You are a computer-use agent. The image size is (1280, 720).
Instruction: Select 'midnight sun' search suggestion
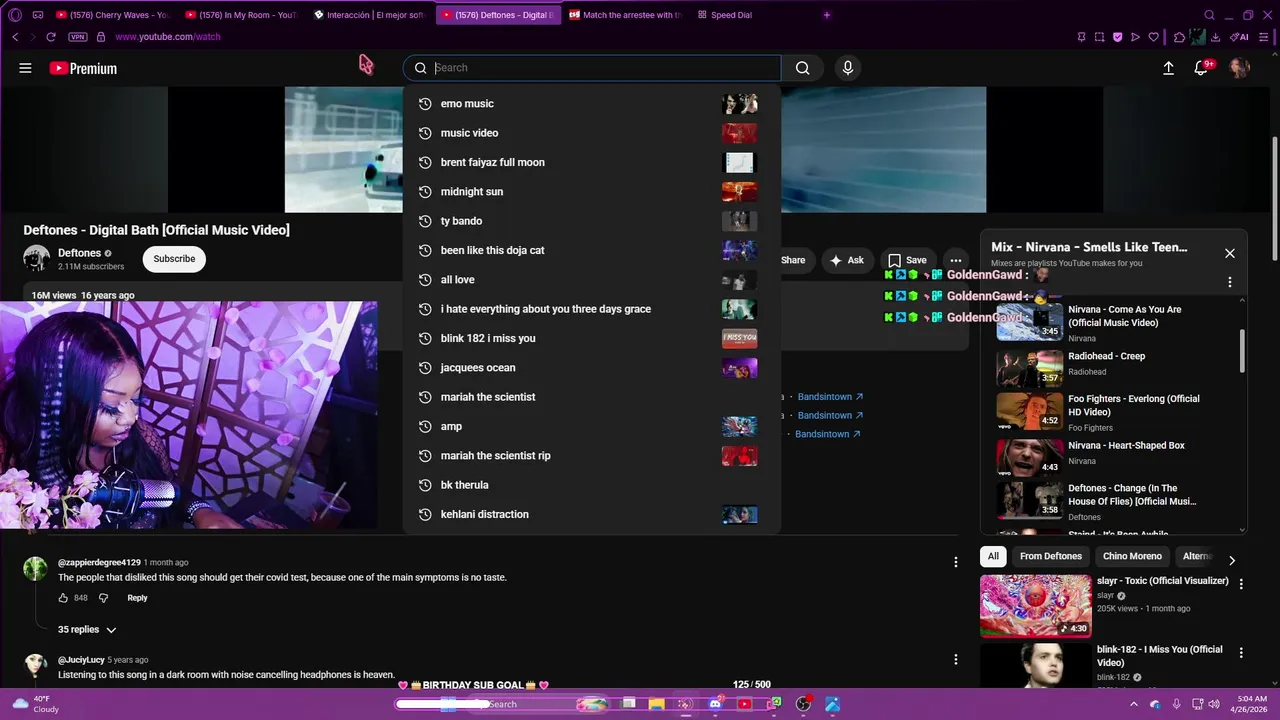[x=591, y=192]
